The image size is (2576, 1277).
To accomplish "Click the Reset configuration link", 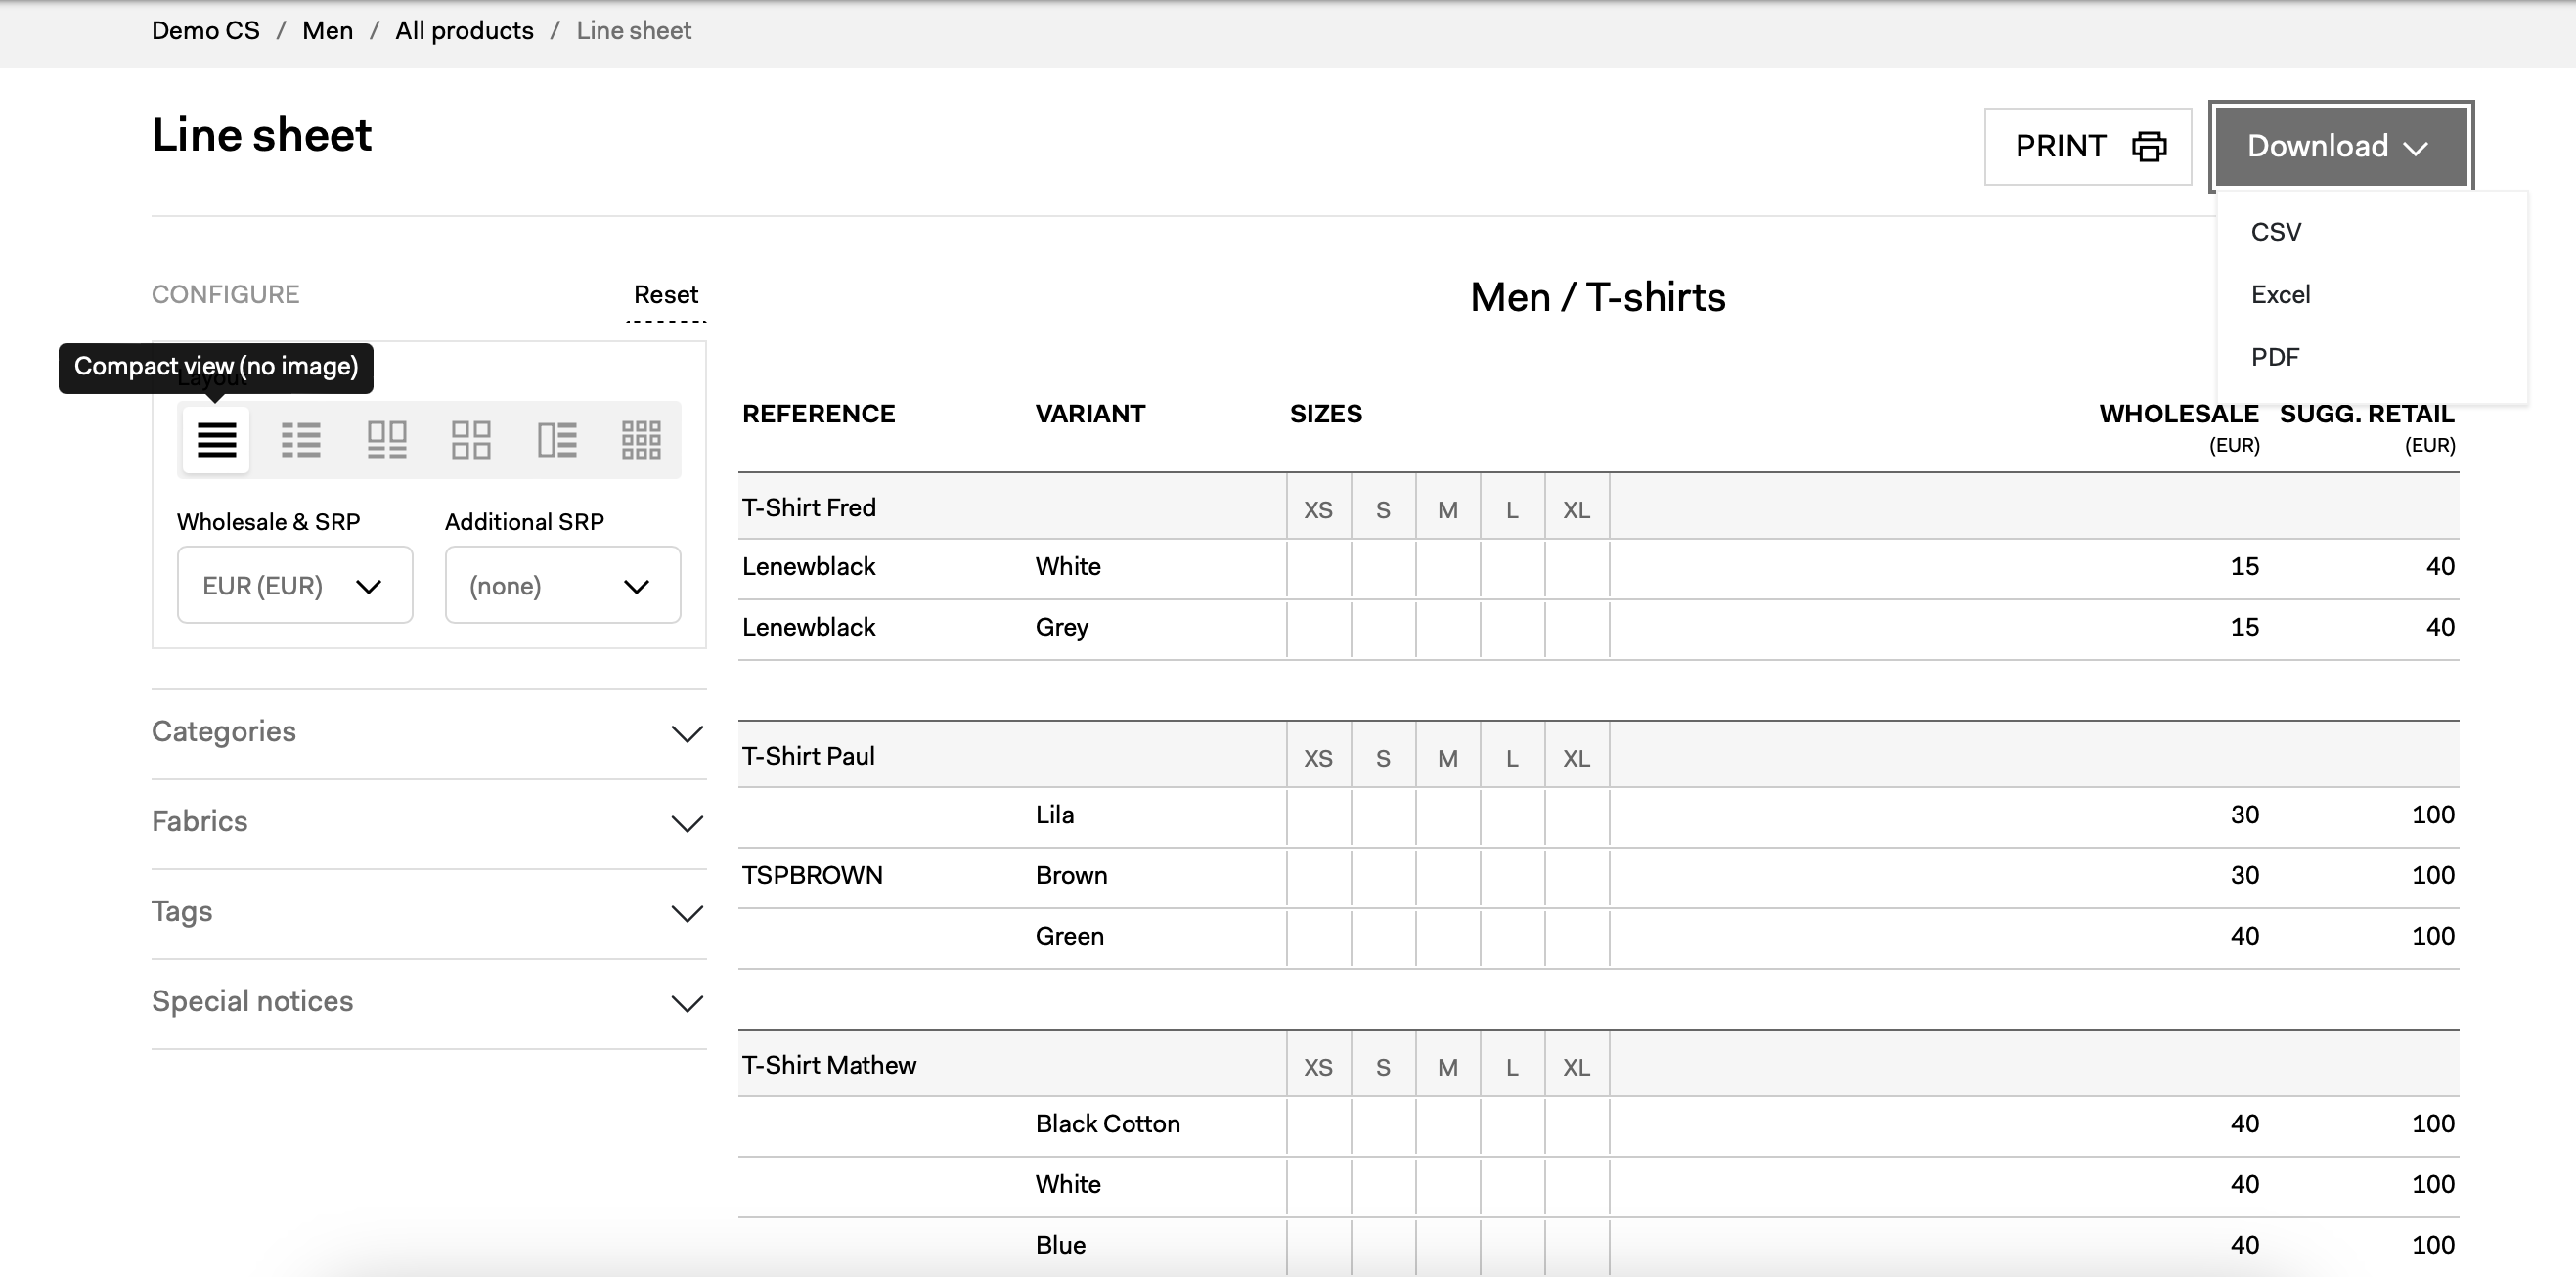I will coord(666,295).
